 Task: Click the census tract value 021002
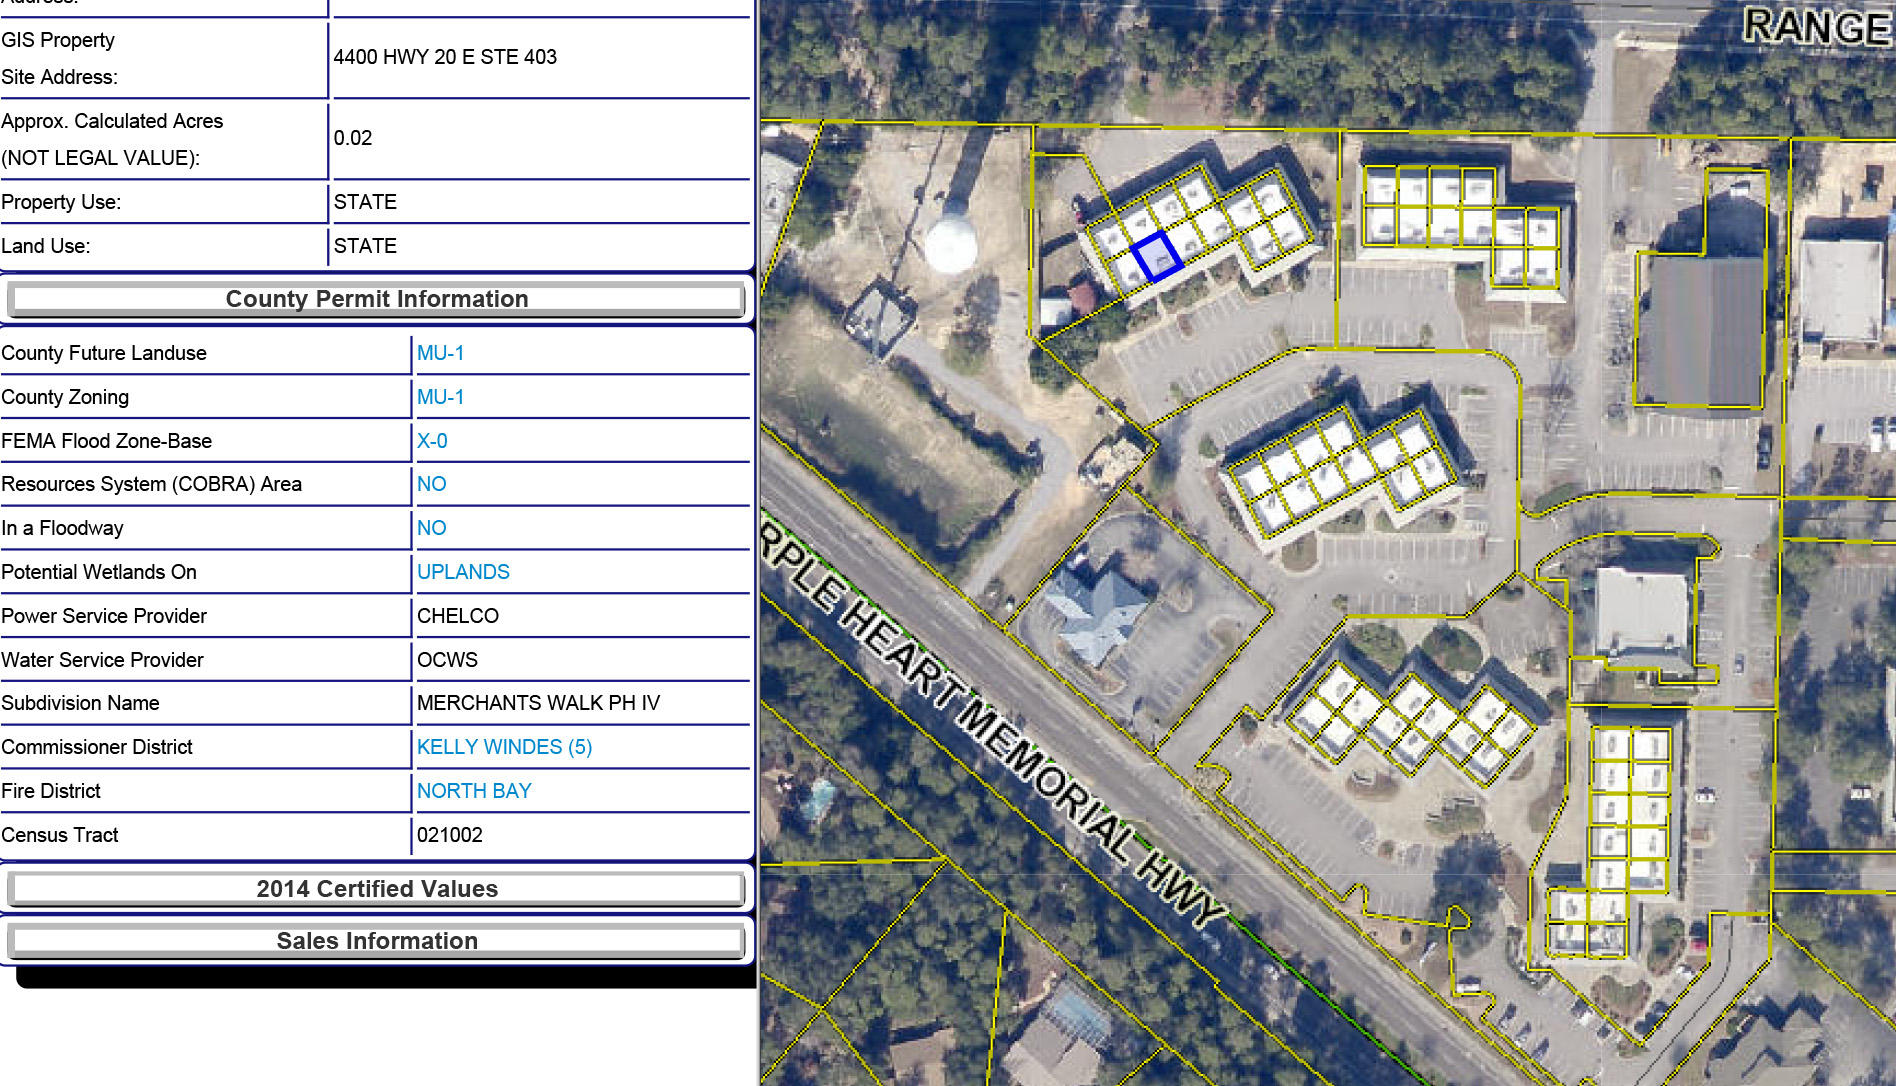(450, 835)
